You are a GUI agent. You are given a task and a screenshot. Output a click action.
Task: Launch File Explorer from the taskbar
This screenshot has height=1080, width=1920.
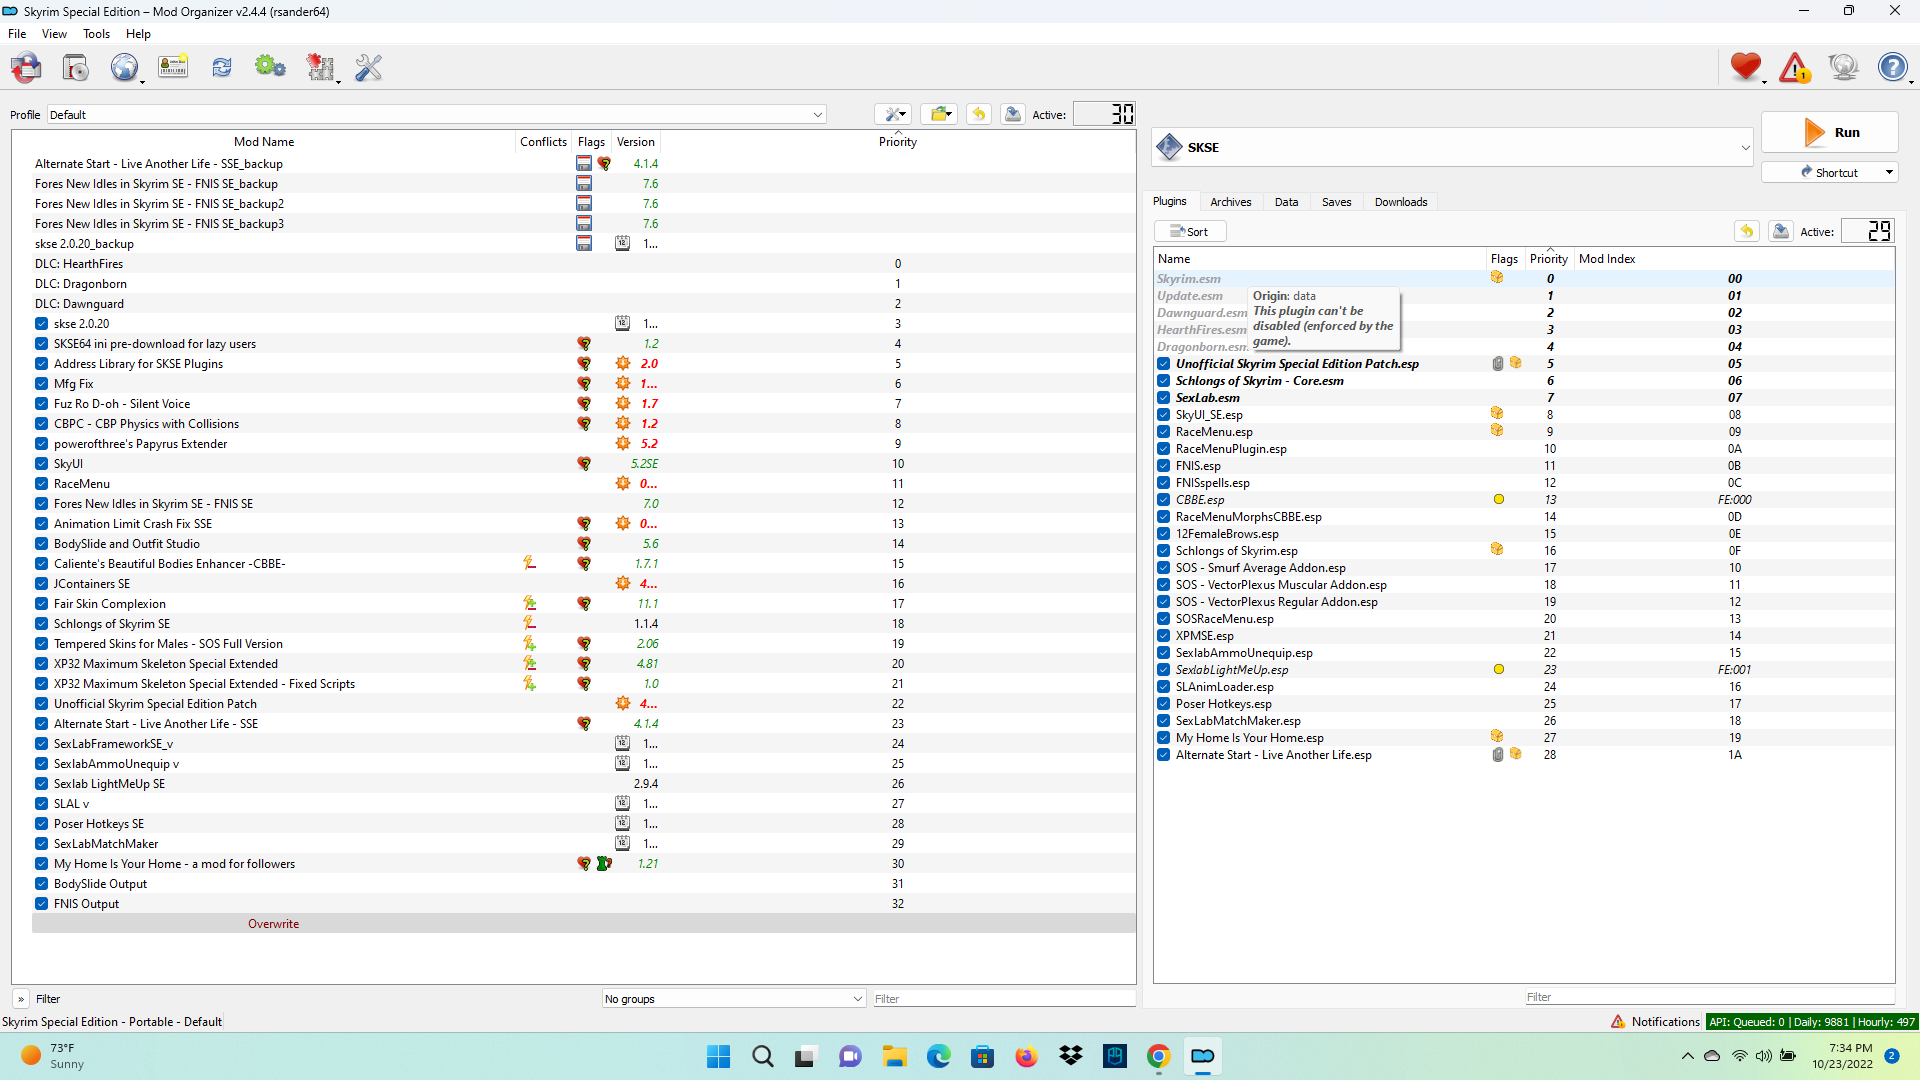point(894,1056)
